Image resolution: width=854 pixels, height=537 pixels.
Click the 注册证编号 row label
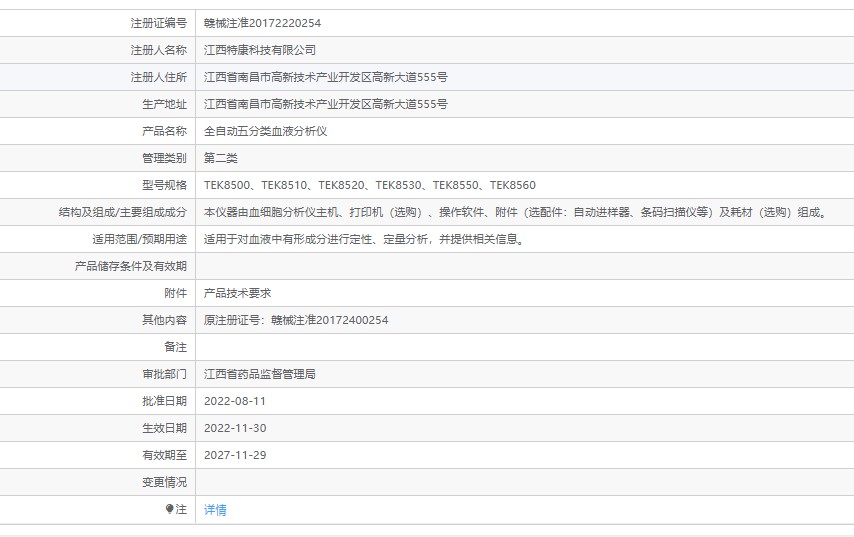coord(158,23)
